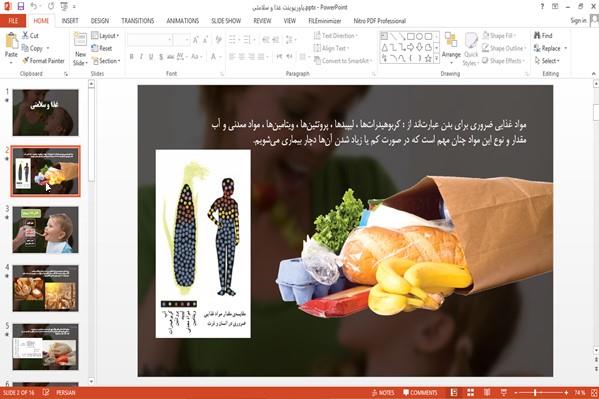Open Quick Styles gallery

471,49
